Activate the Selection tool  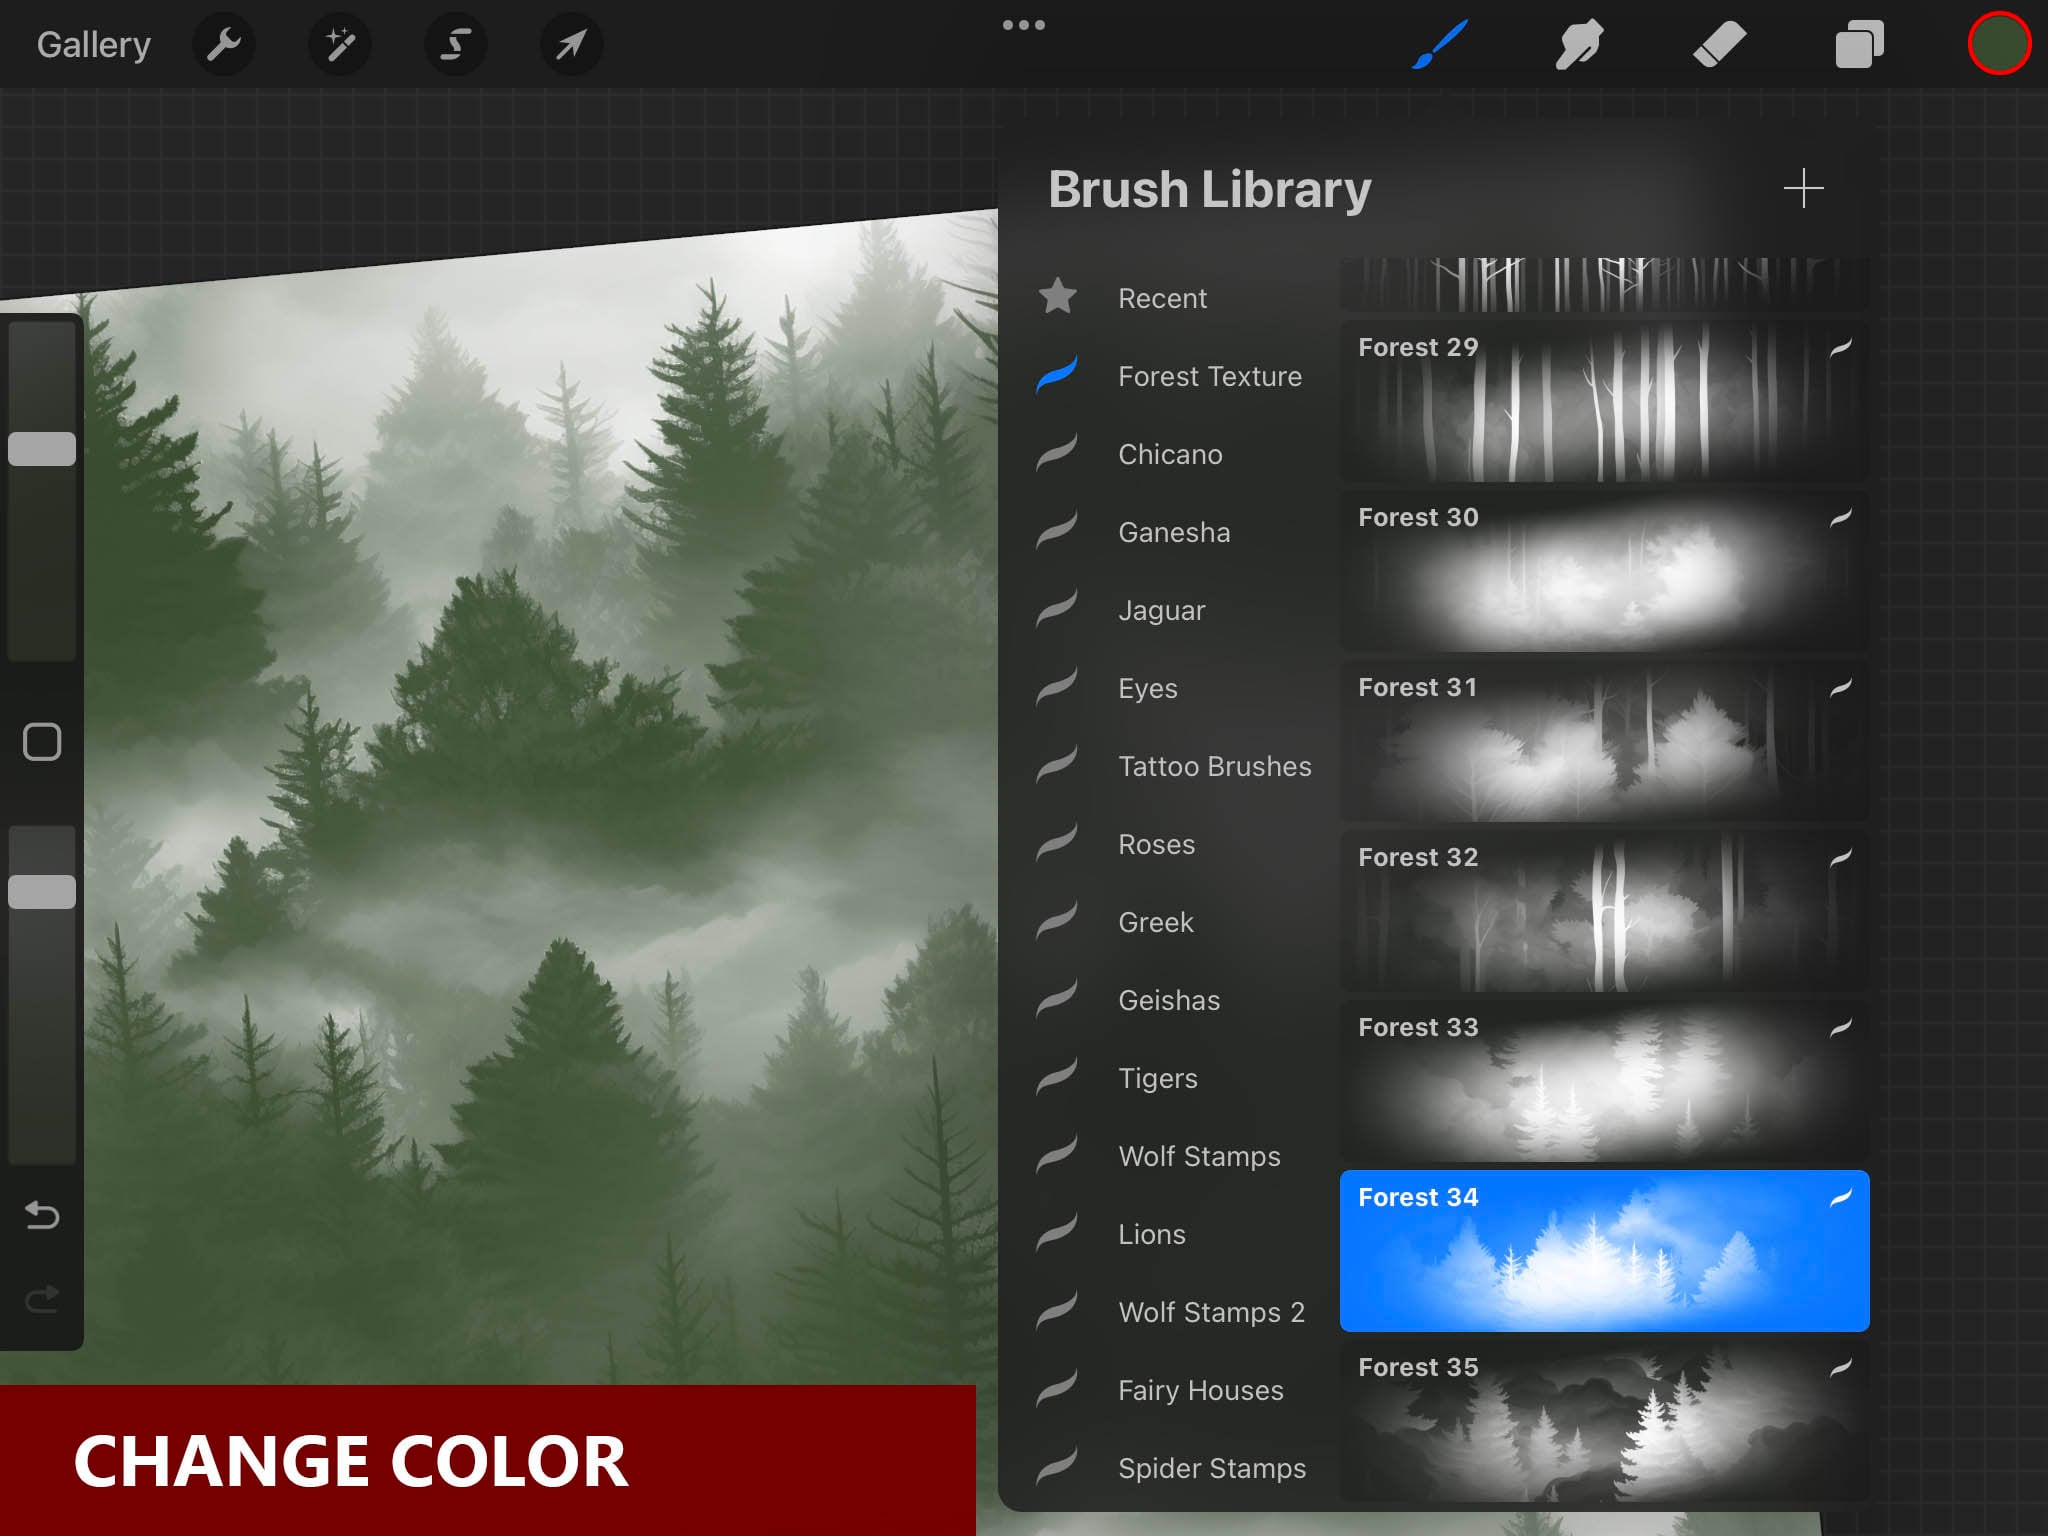point(456,44)
